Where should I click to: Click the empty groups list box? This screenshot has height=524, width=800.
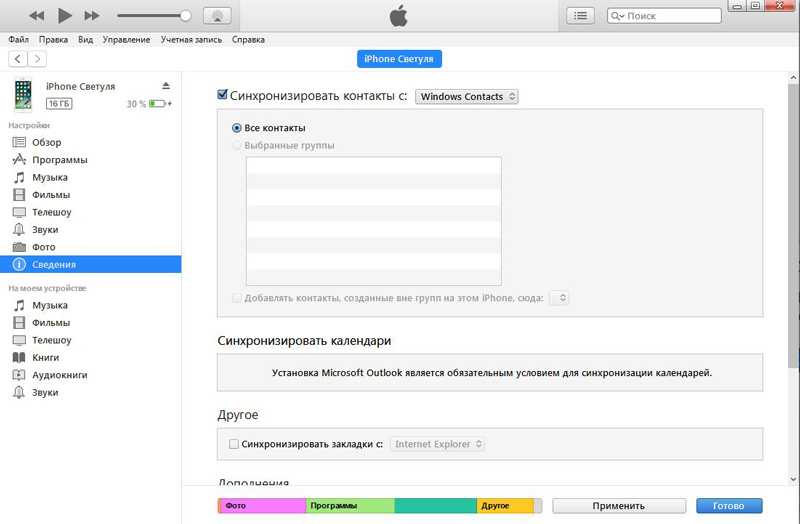[373, 221]
